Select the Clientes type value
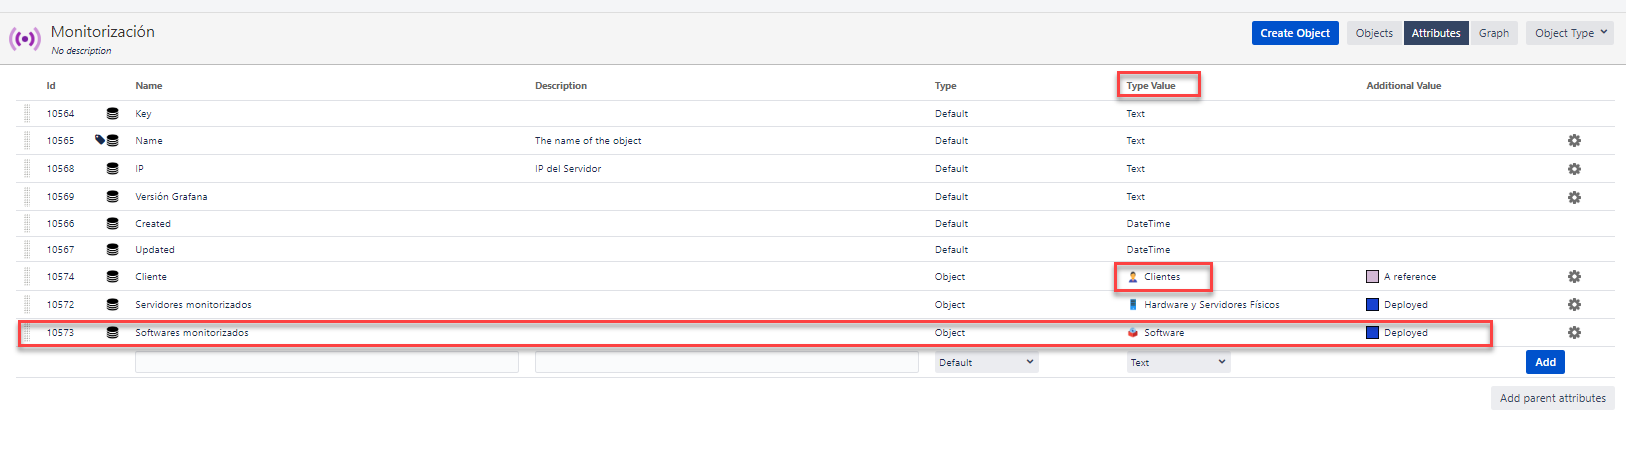This screenshot has height=453, width=1626. [x=1162, y=277]
